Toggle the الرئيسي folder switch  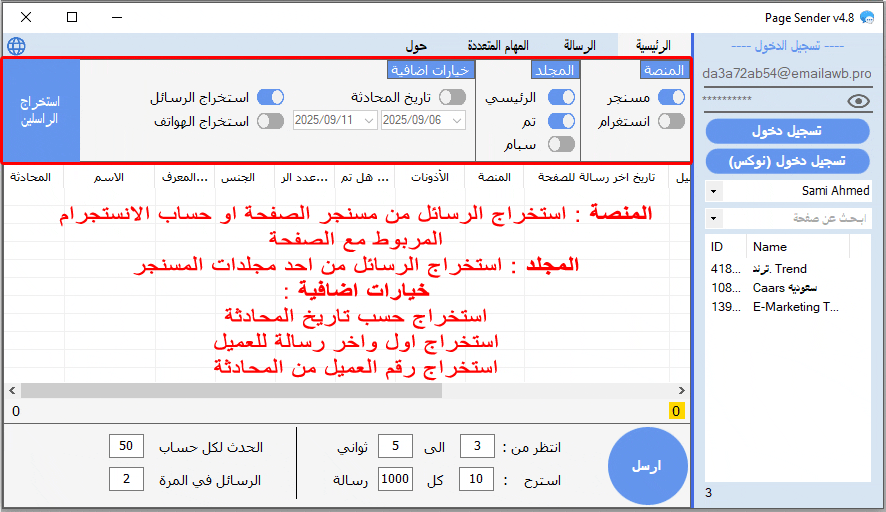pos(561,97)
